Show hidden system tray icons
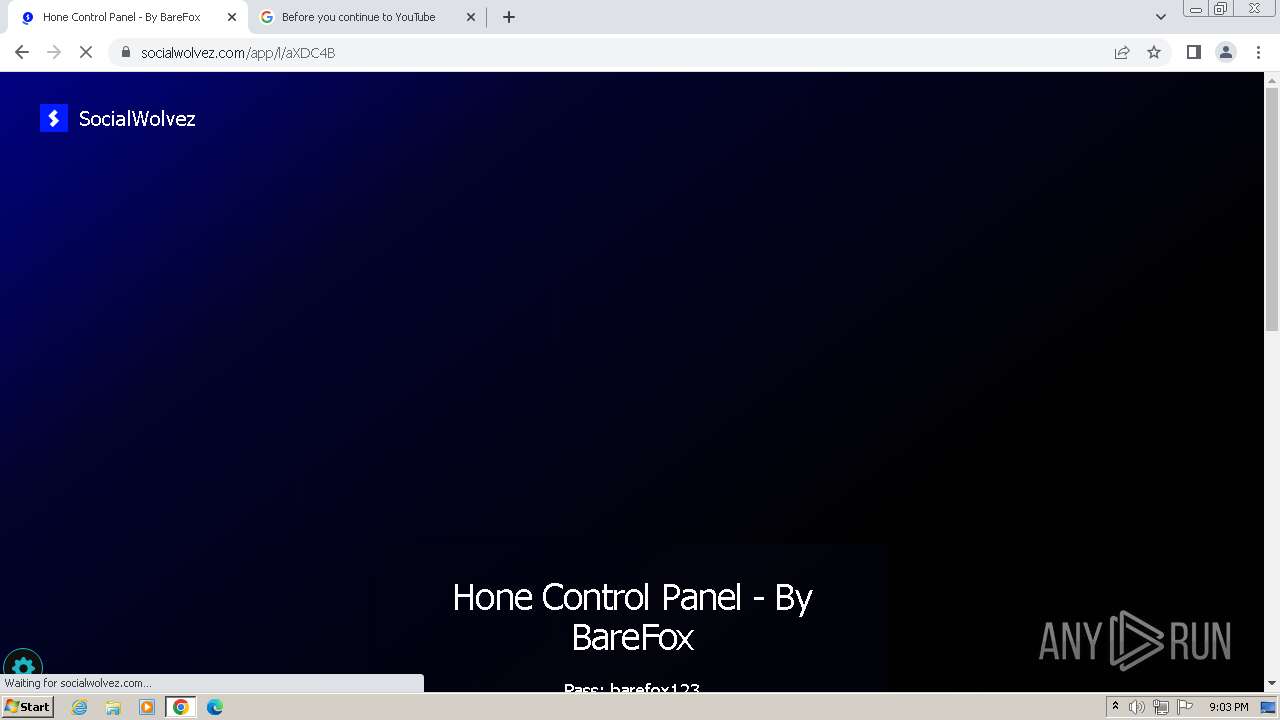This screenshot has width=1280, height=720. pos(1115,707)
